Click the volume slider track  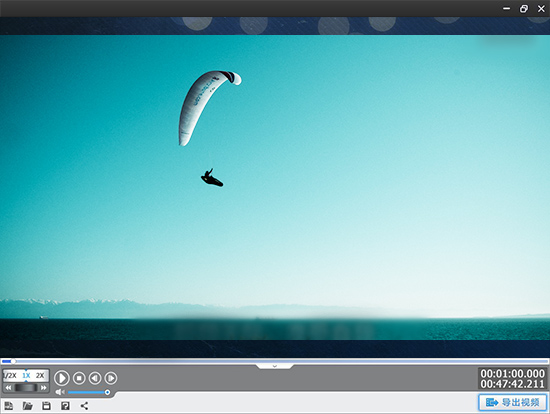[88, 392]
